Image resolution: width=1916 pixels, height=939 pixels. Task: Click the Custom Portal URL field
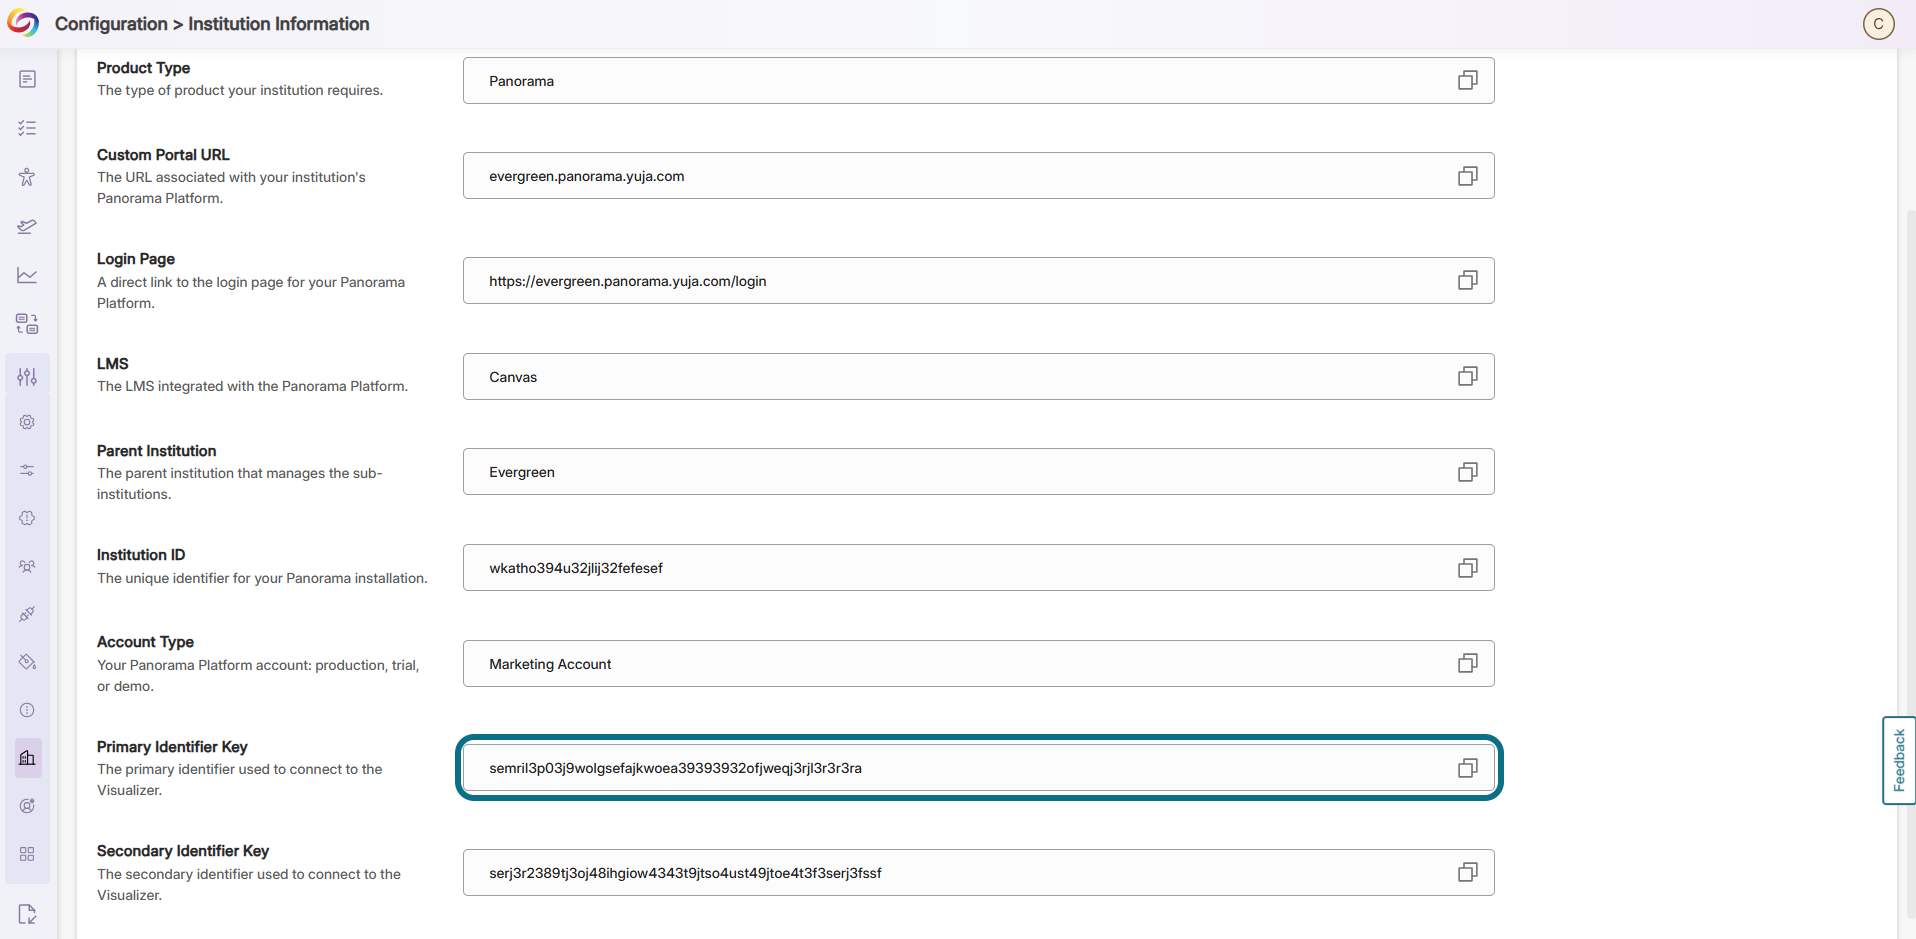[978, 176]
